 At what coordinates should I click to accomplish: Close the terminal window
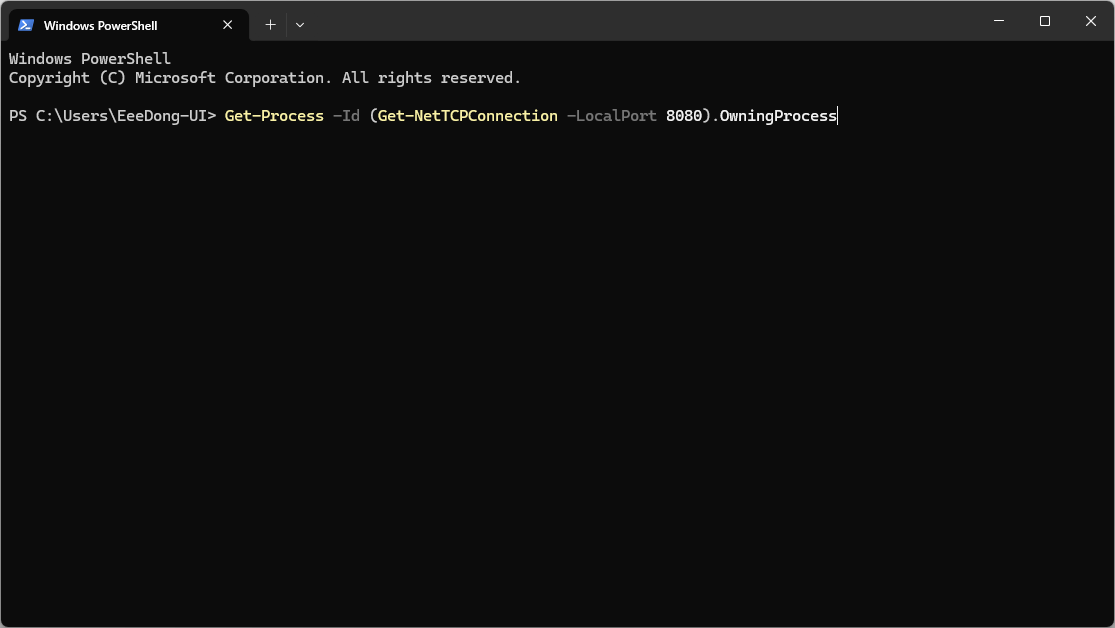coord(1091,21)
